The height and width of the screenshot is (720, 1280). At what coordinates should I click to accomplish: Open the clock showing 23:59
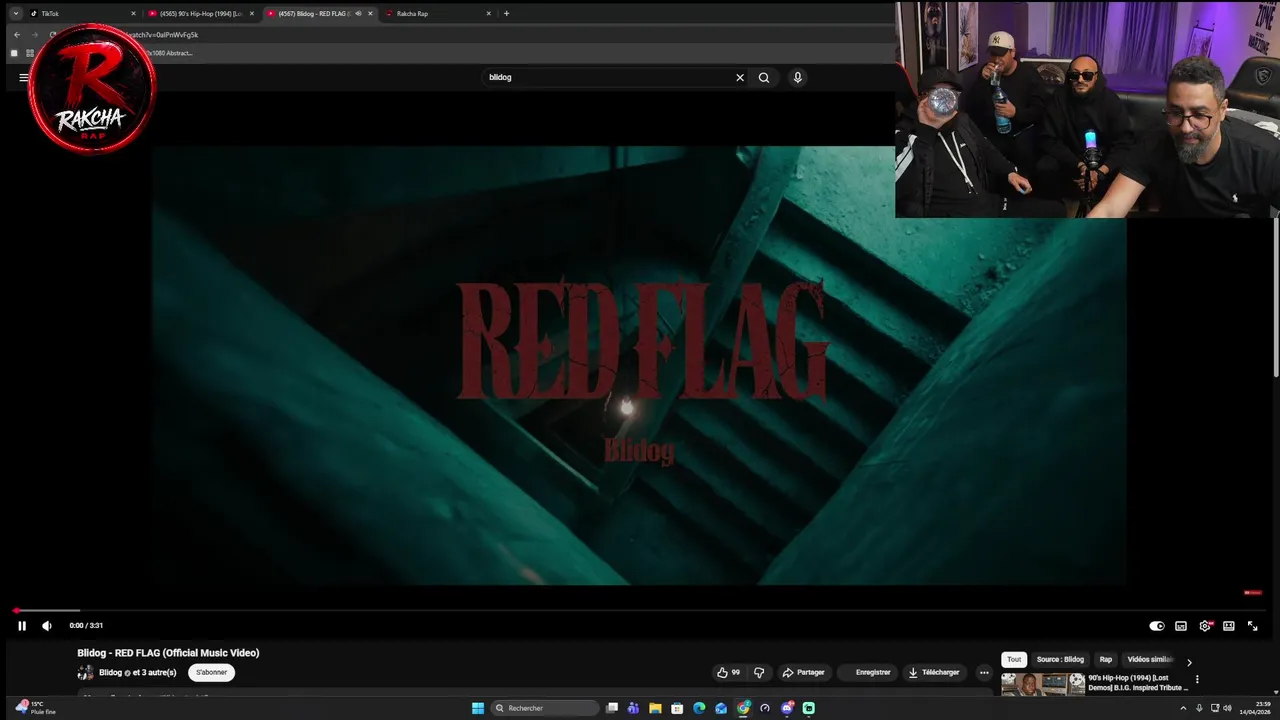coord(1254,708)
